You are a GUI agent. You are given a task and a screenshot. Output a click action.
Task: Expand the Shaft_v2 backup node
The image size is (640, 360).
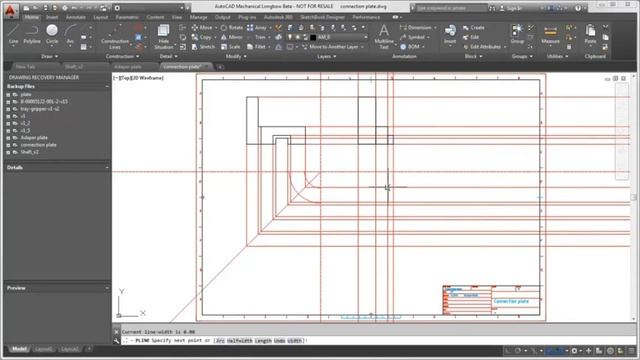[8, 152]
